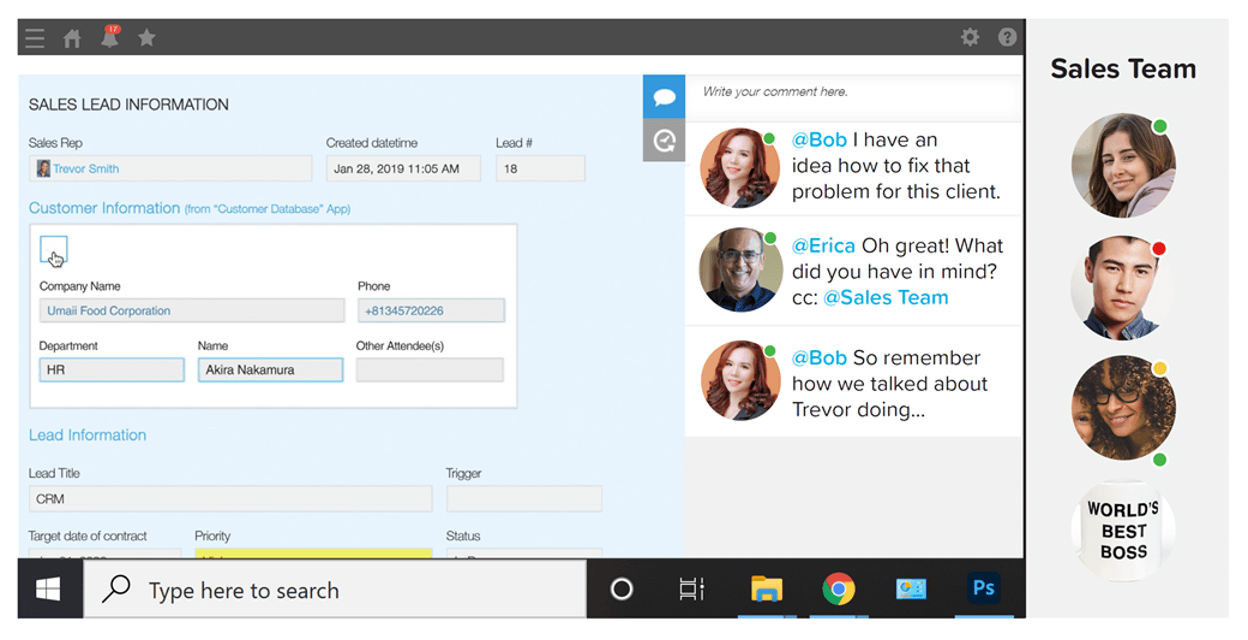This screenshot has width=1248, height=640.
Task: Click the Write your comment here field
Action: click(x=855, y=92)
